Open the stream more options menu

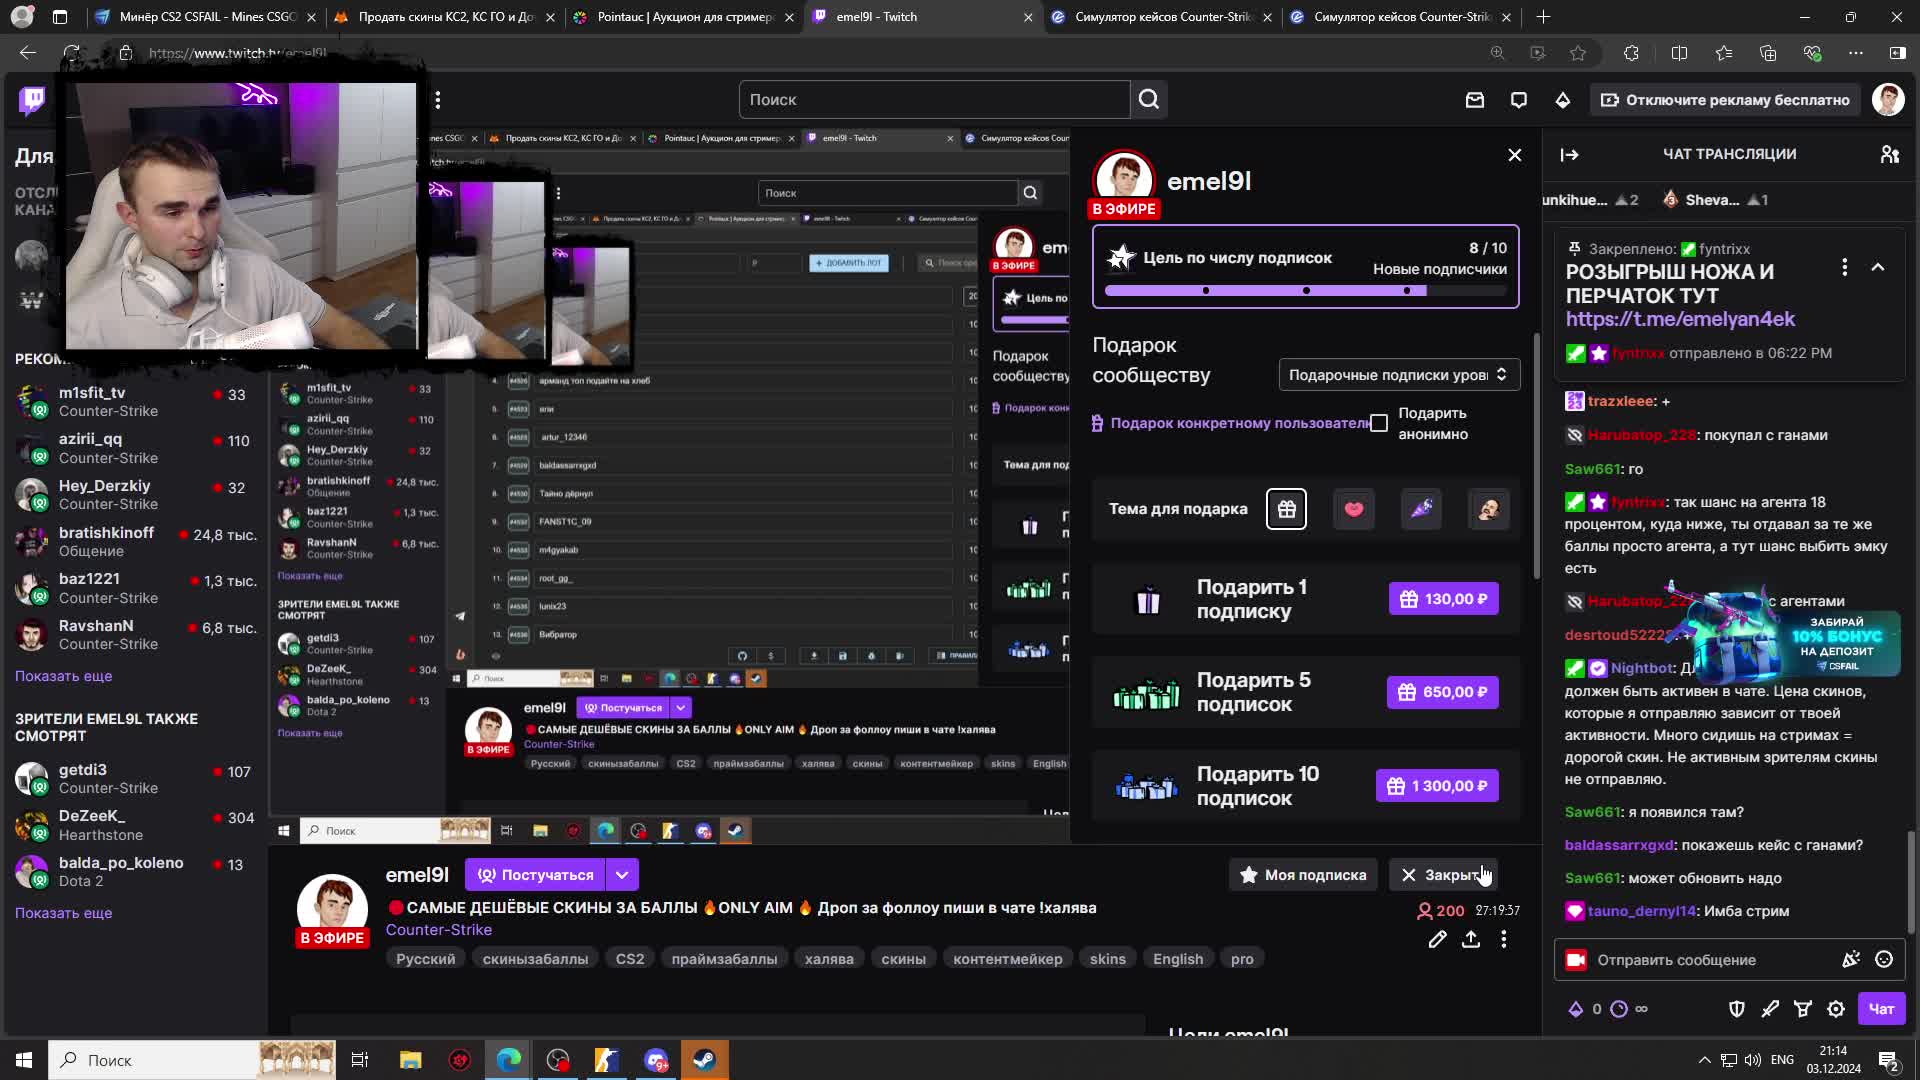[1504, 939]
